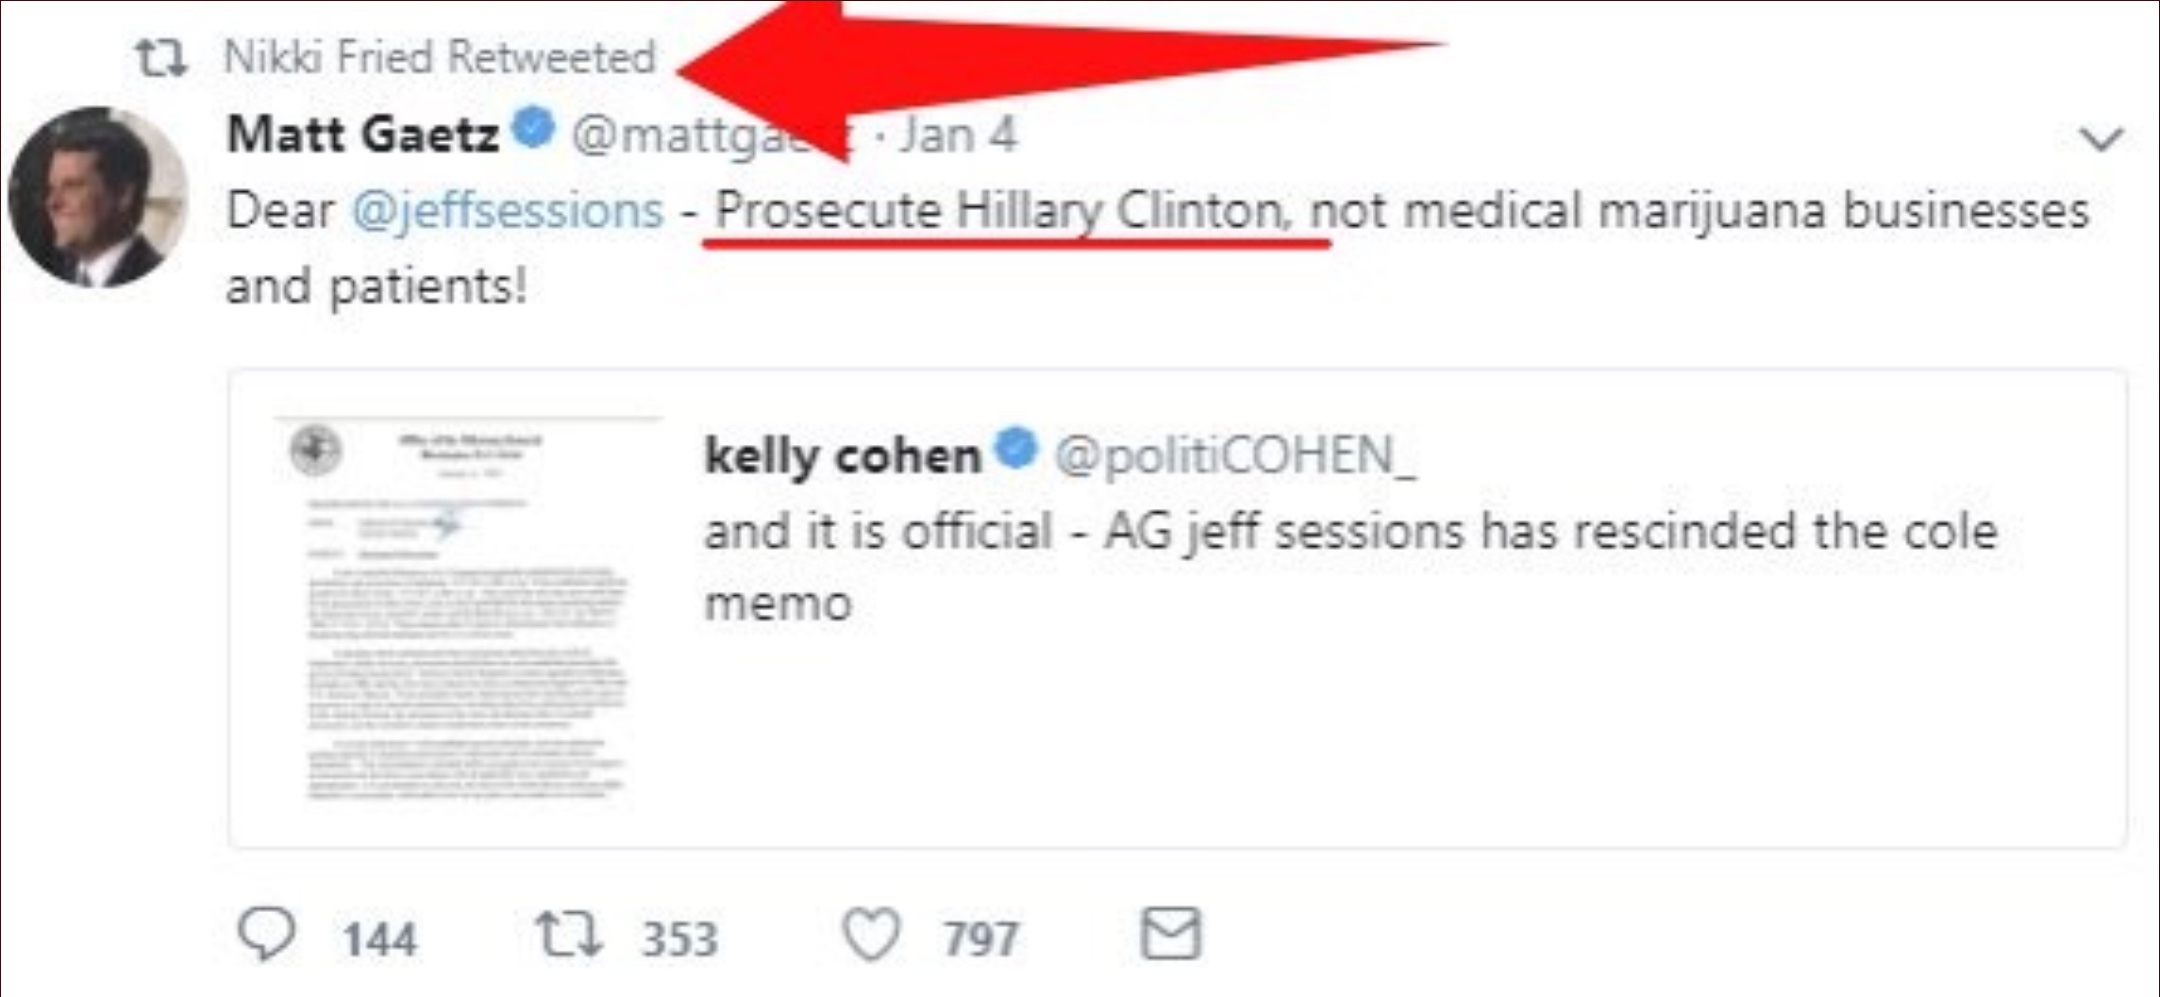Click the @mattgaetz handle
This screenshot has height=997, width=2160.
(x=700, y=136)
